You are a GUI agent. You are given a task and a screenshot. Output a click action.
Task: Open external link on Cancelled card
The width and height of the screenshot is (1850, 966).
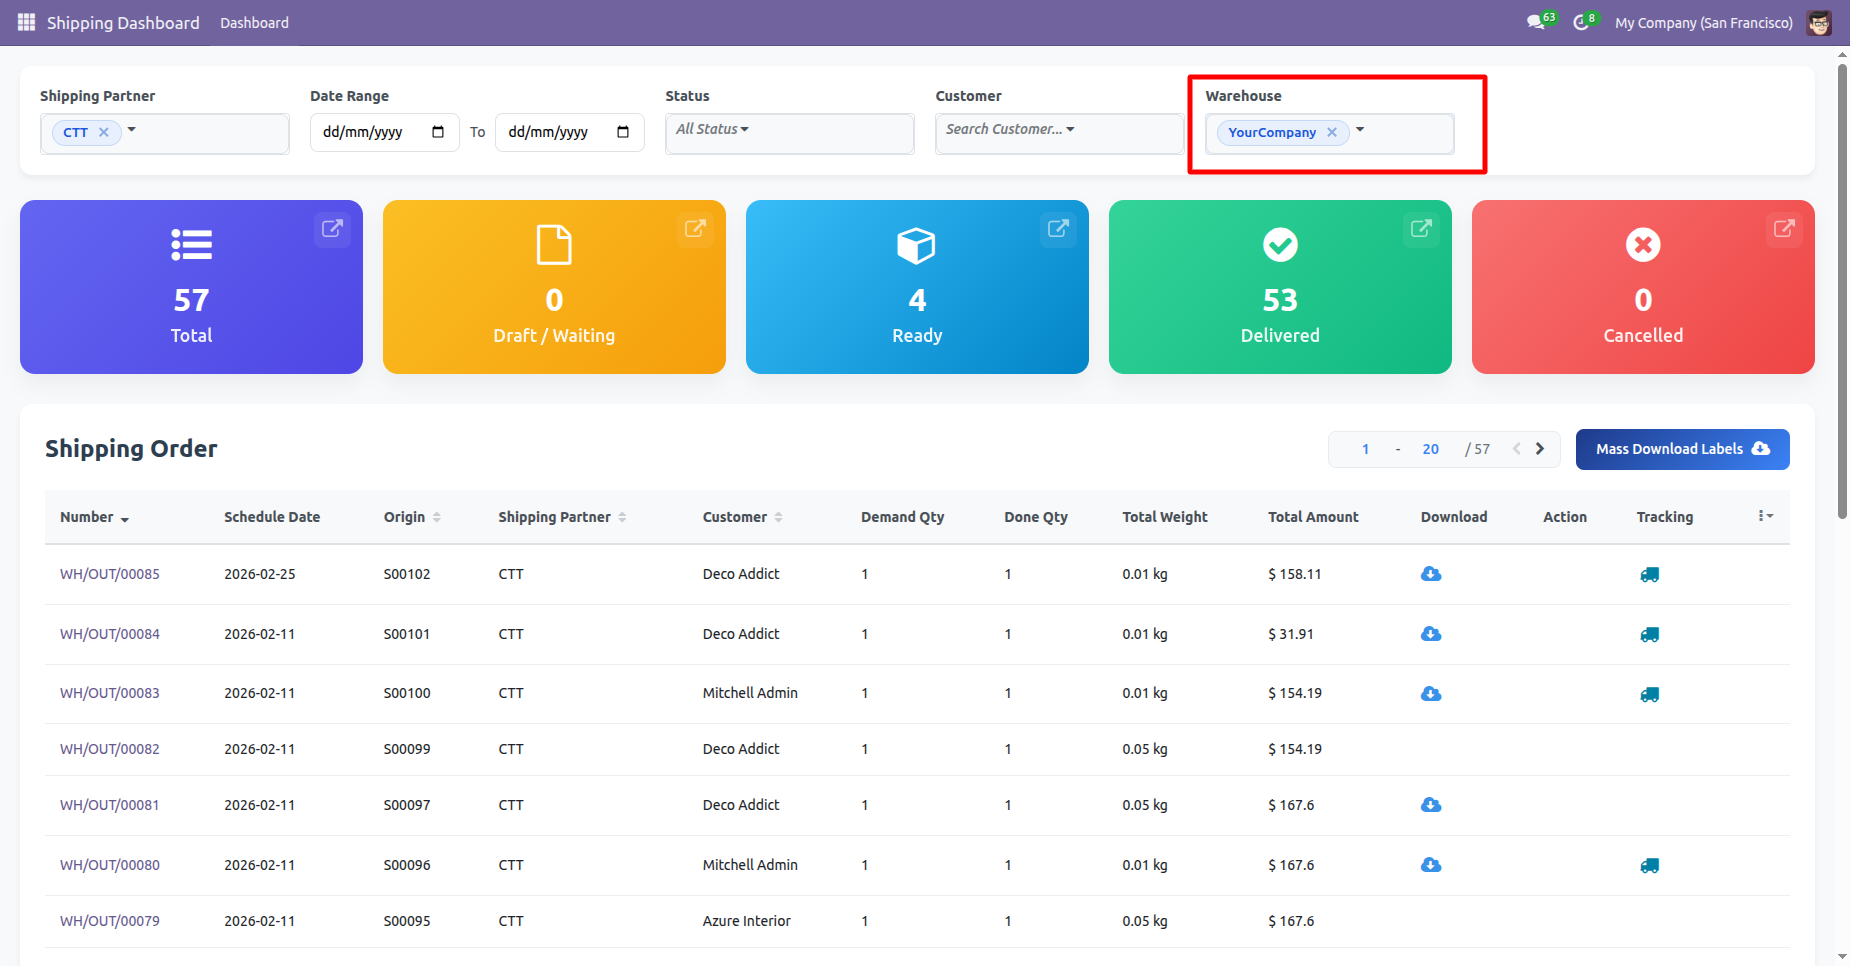pos(1784,229)
